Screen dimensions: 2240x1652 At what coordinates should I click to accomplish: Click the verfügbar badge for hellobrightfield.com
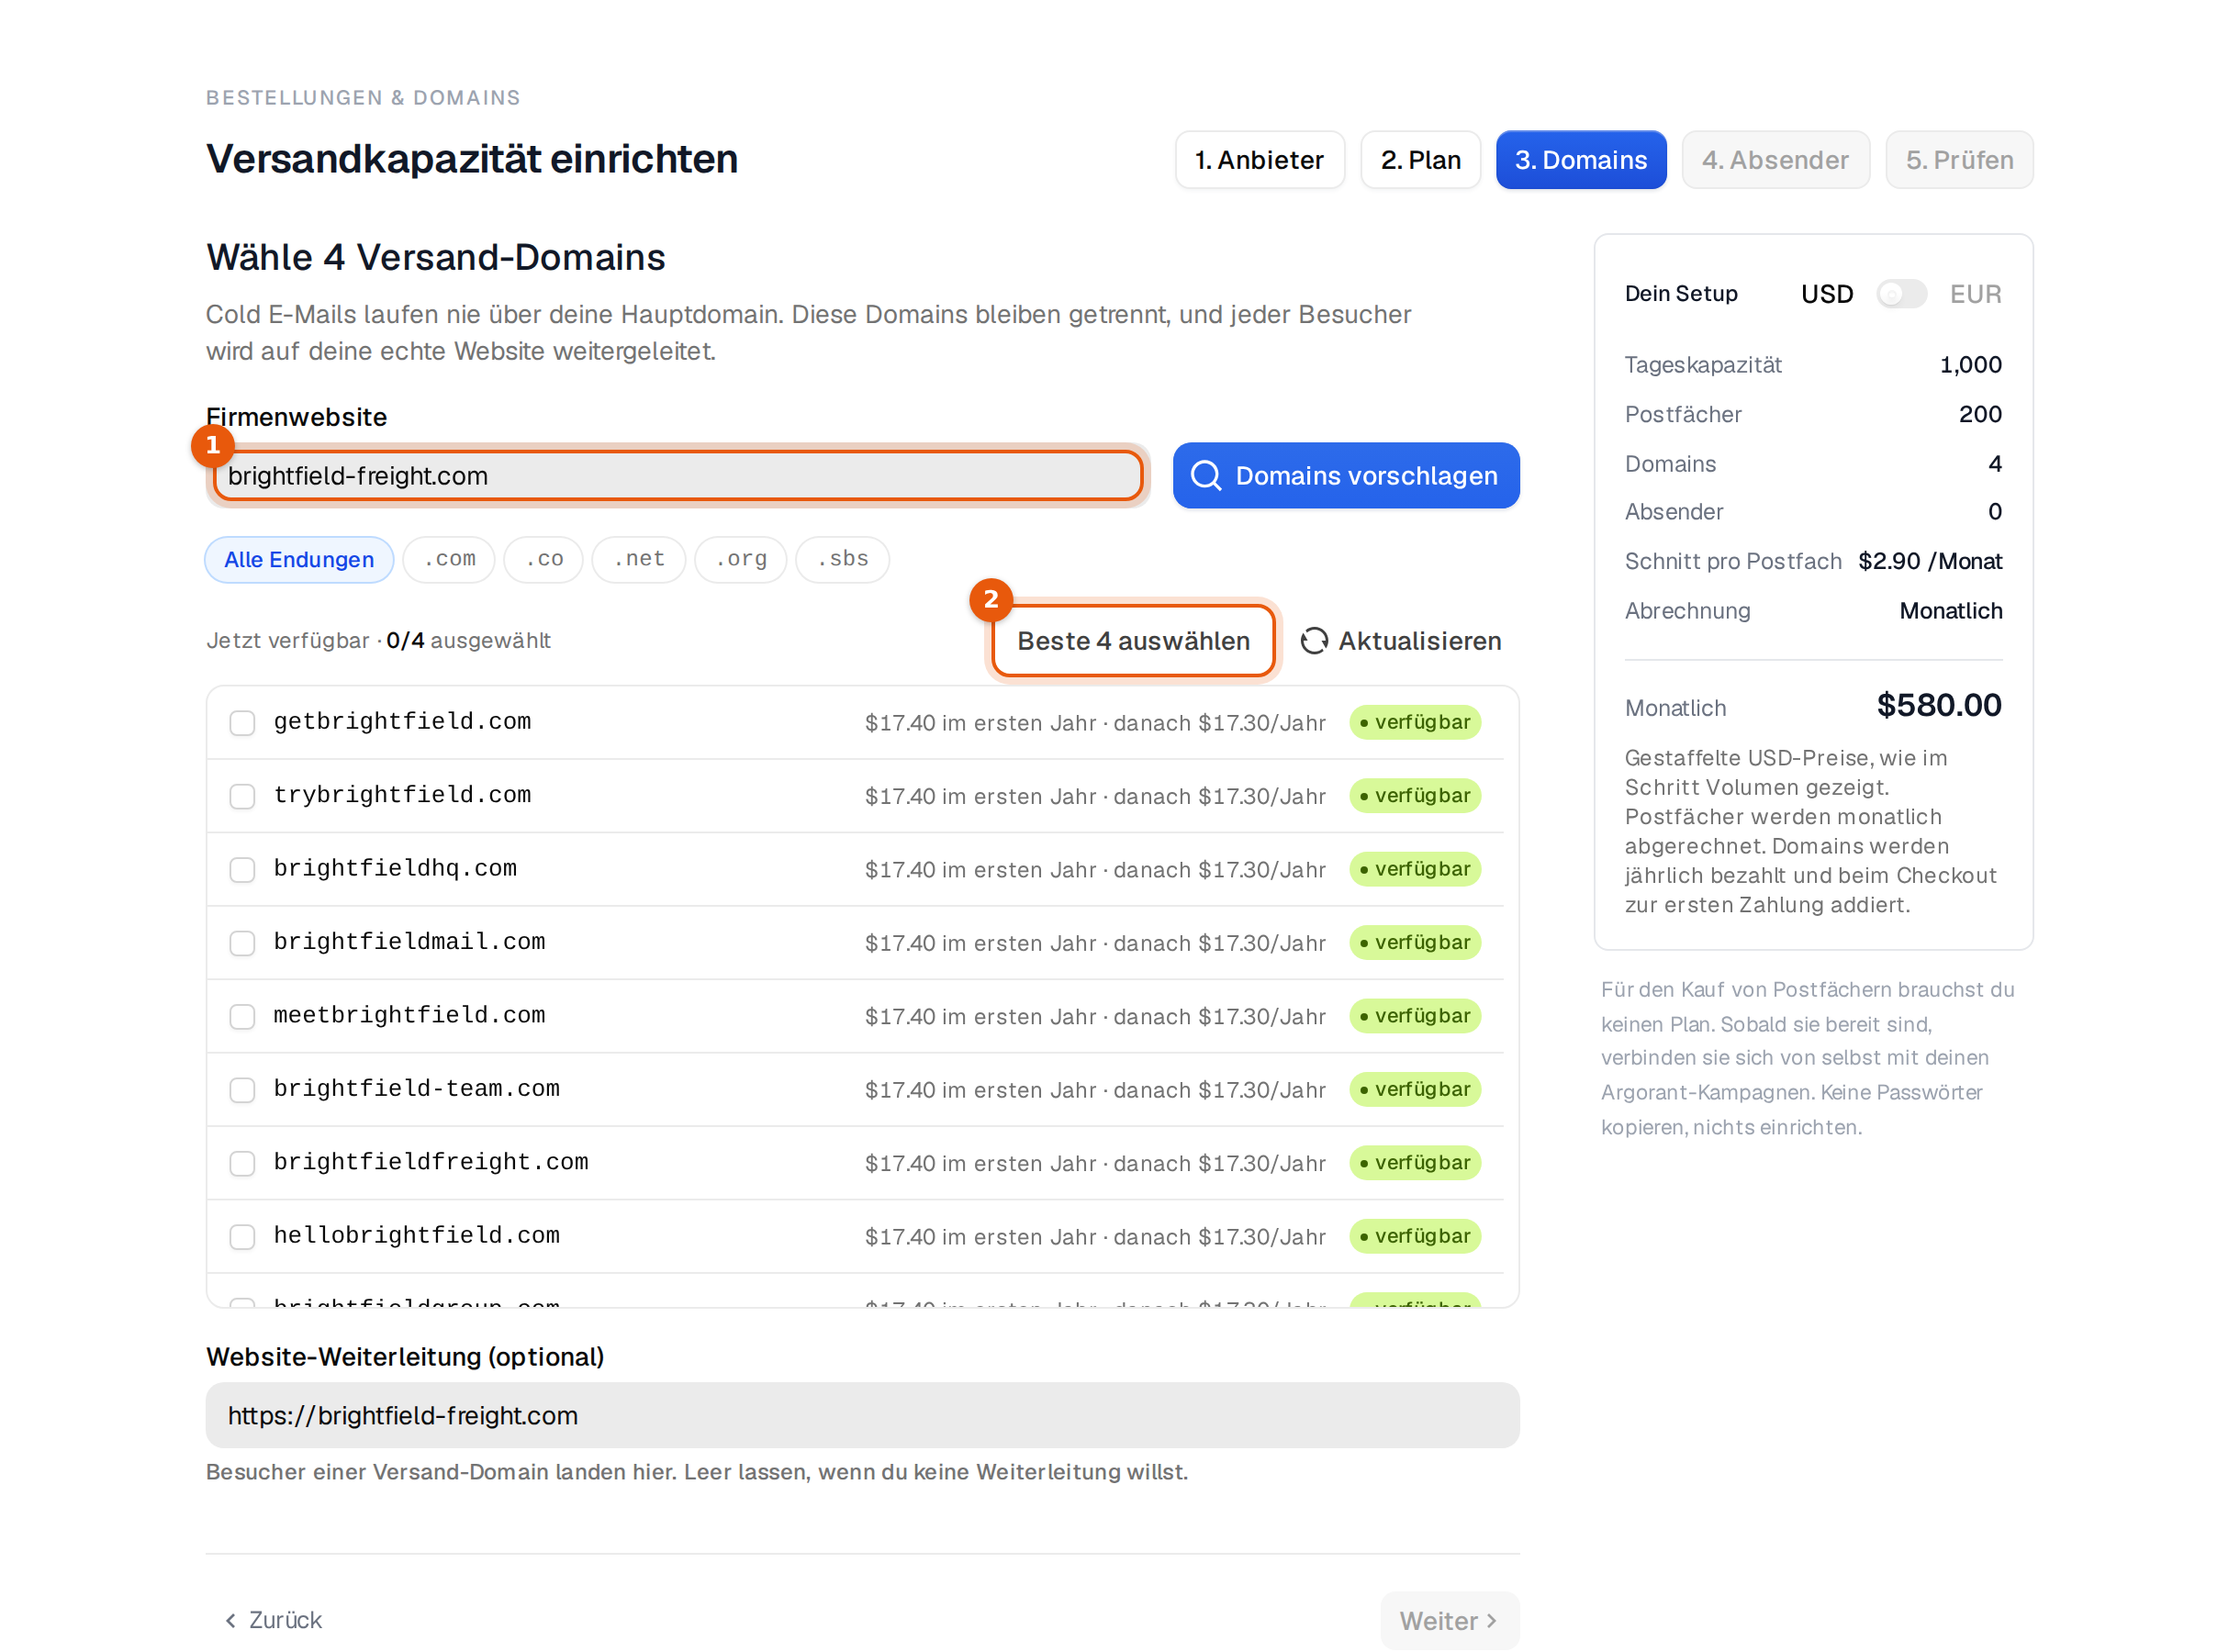pyautogui.click(x=1415, y=1237)
